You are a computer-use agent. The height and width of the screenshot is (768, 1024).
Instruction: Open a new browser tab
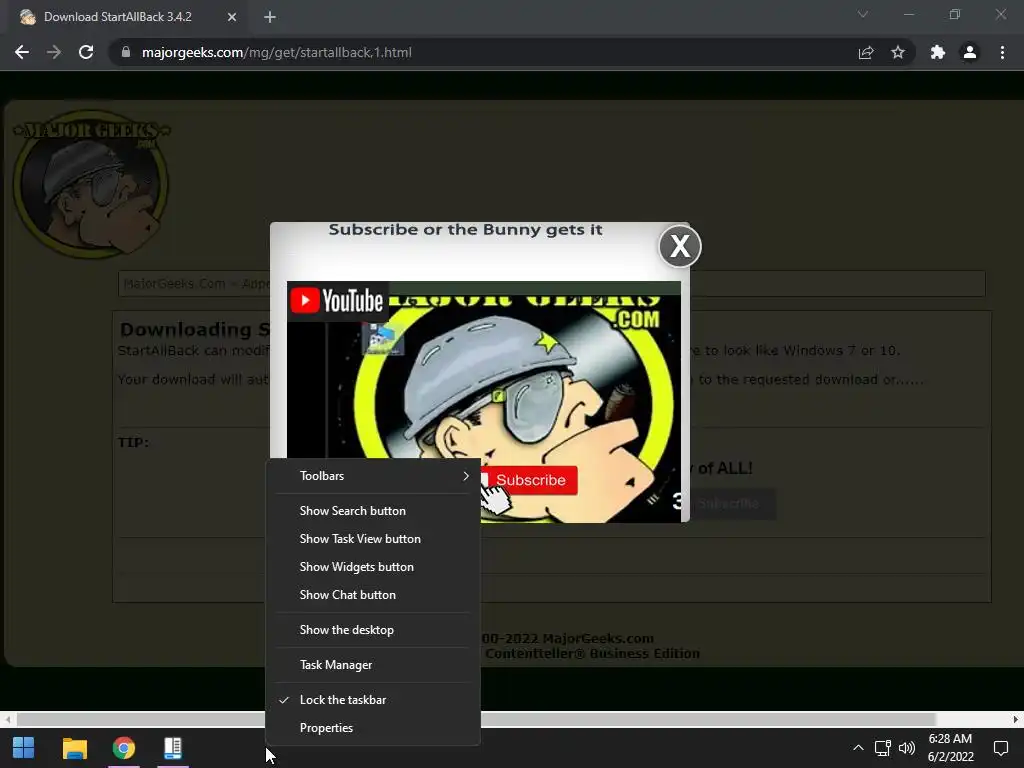(270, 17)
